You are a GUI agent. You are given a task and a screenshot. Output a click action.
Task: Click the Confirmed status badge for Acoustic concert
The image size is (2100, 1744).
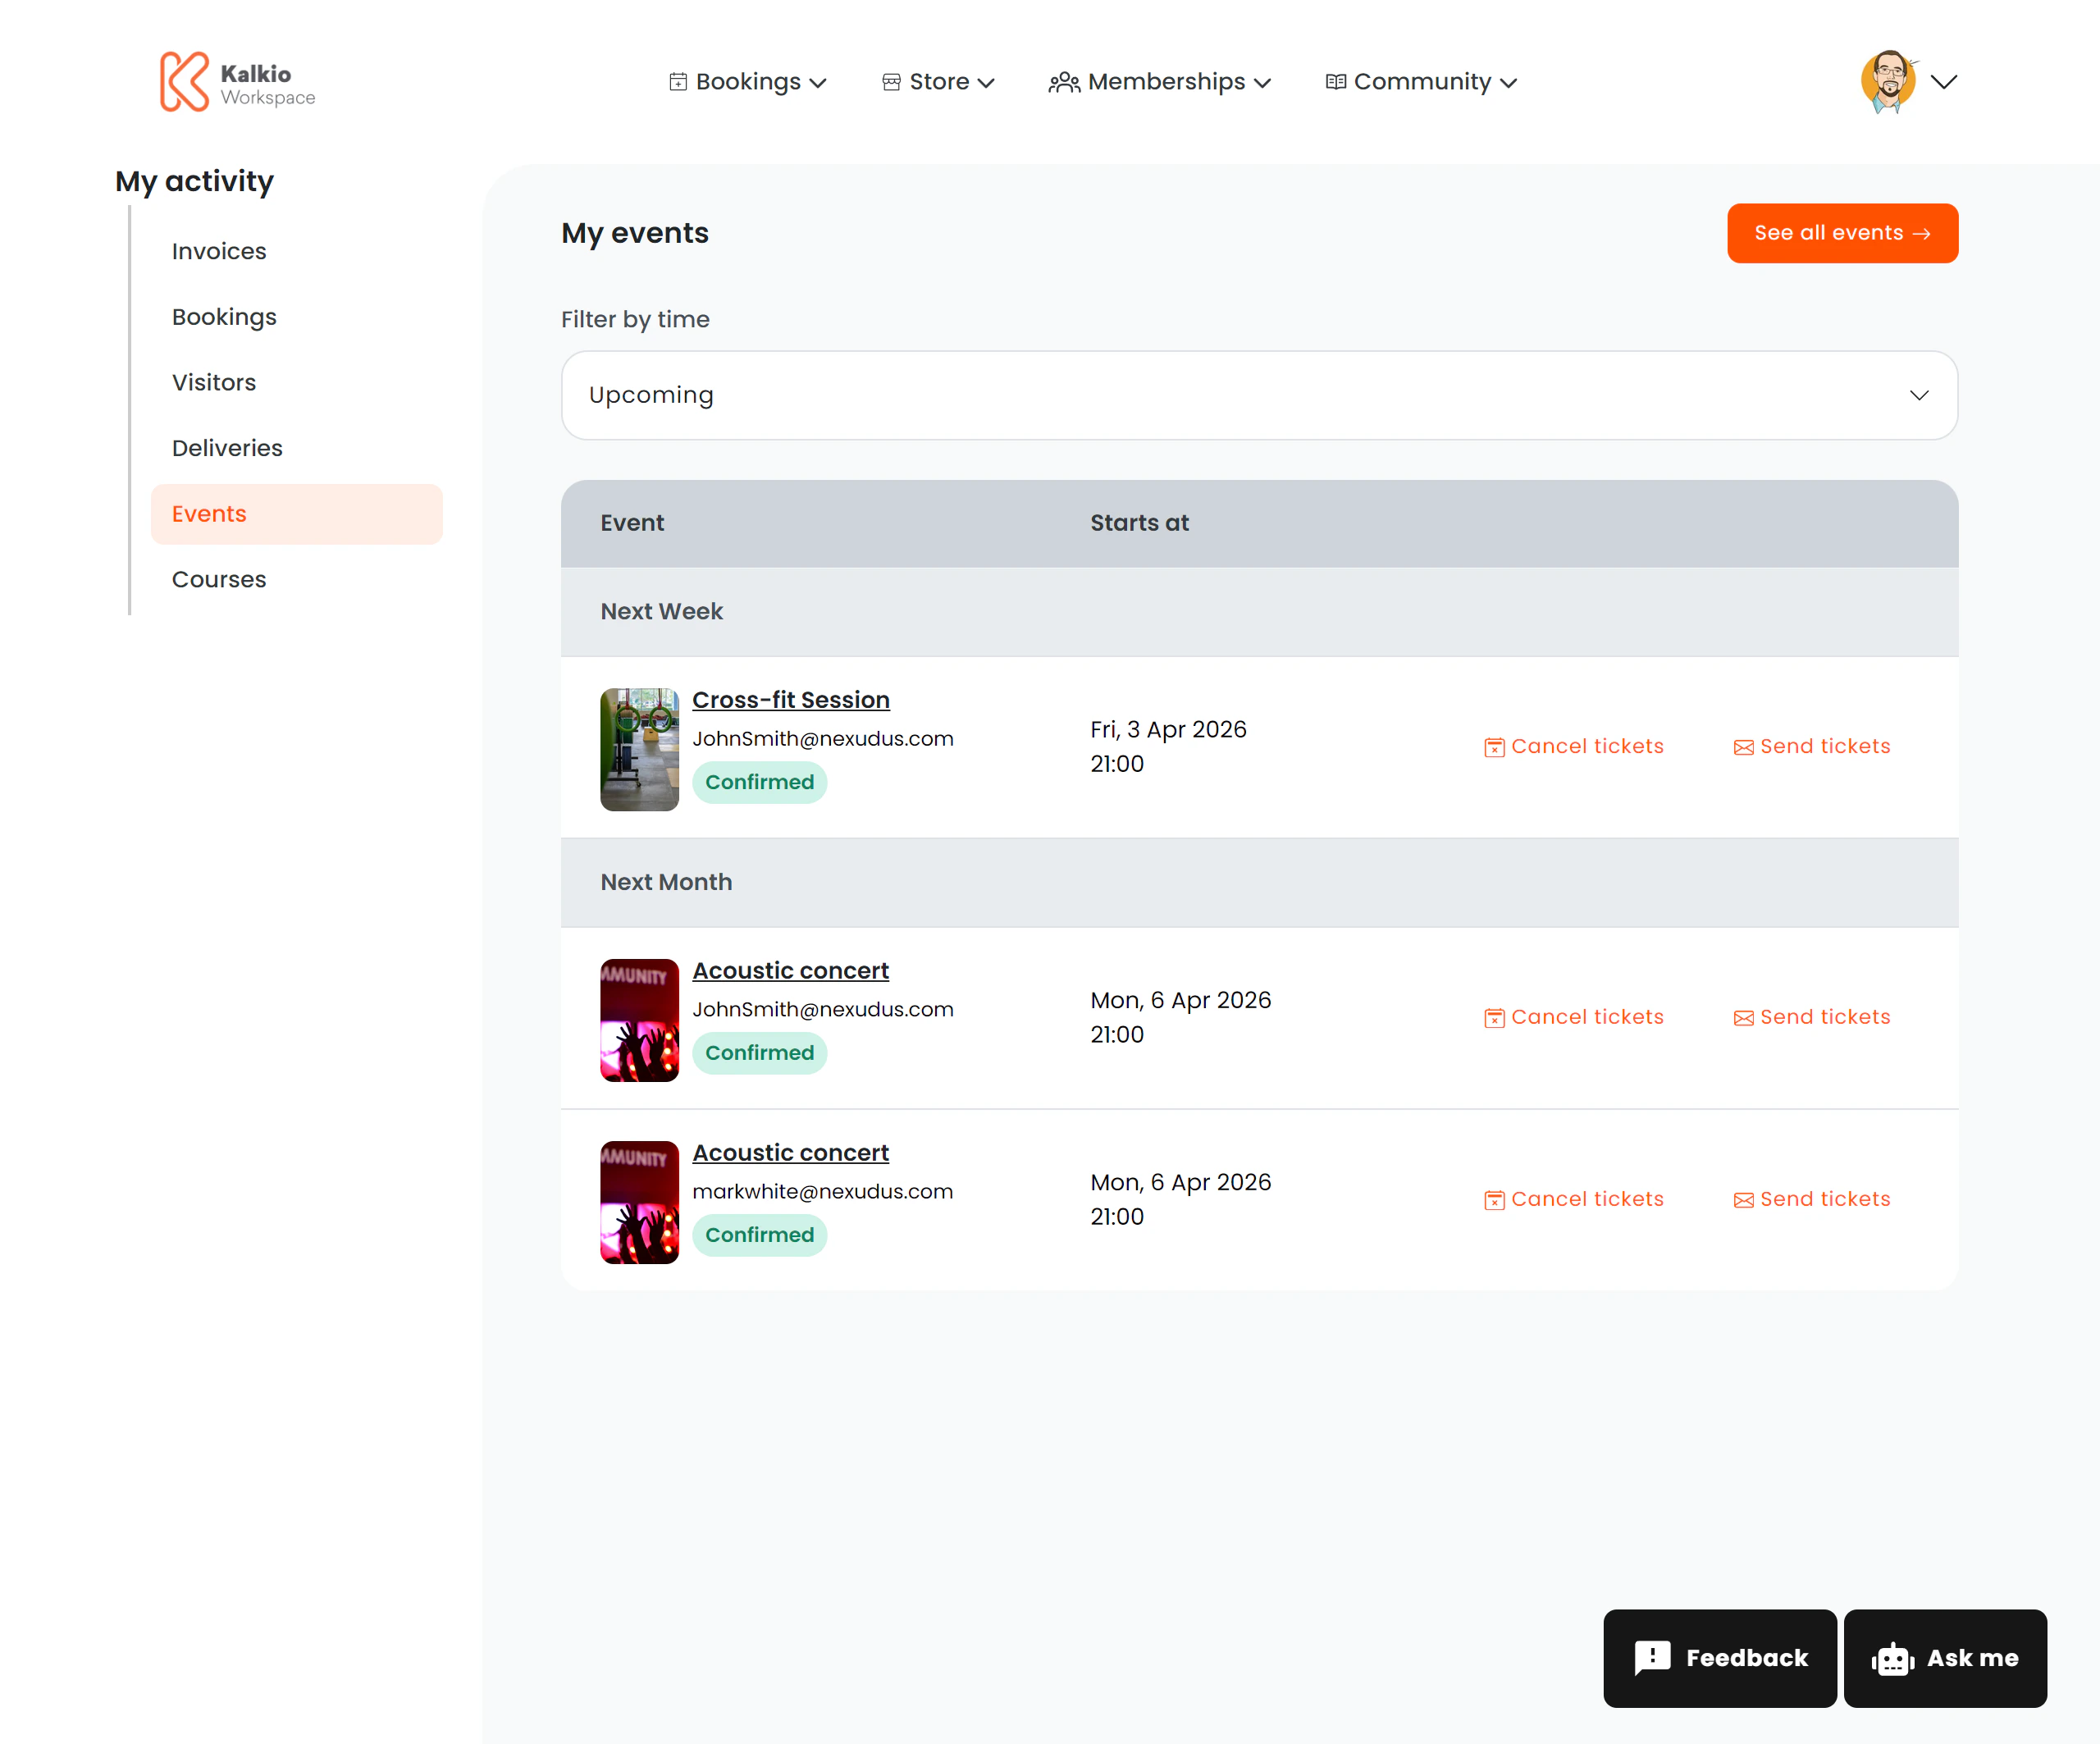click(759, 1052)
